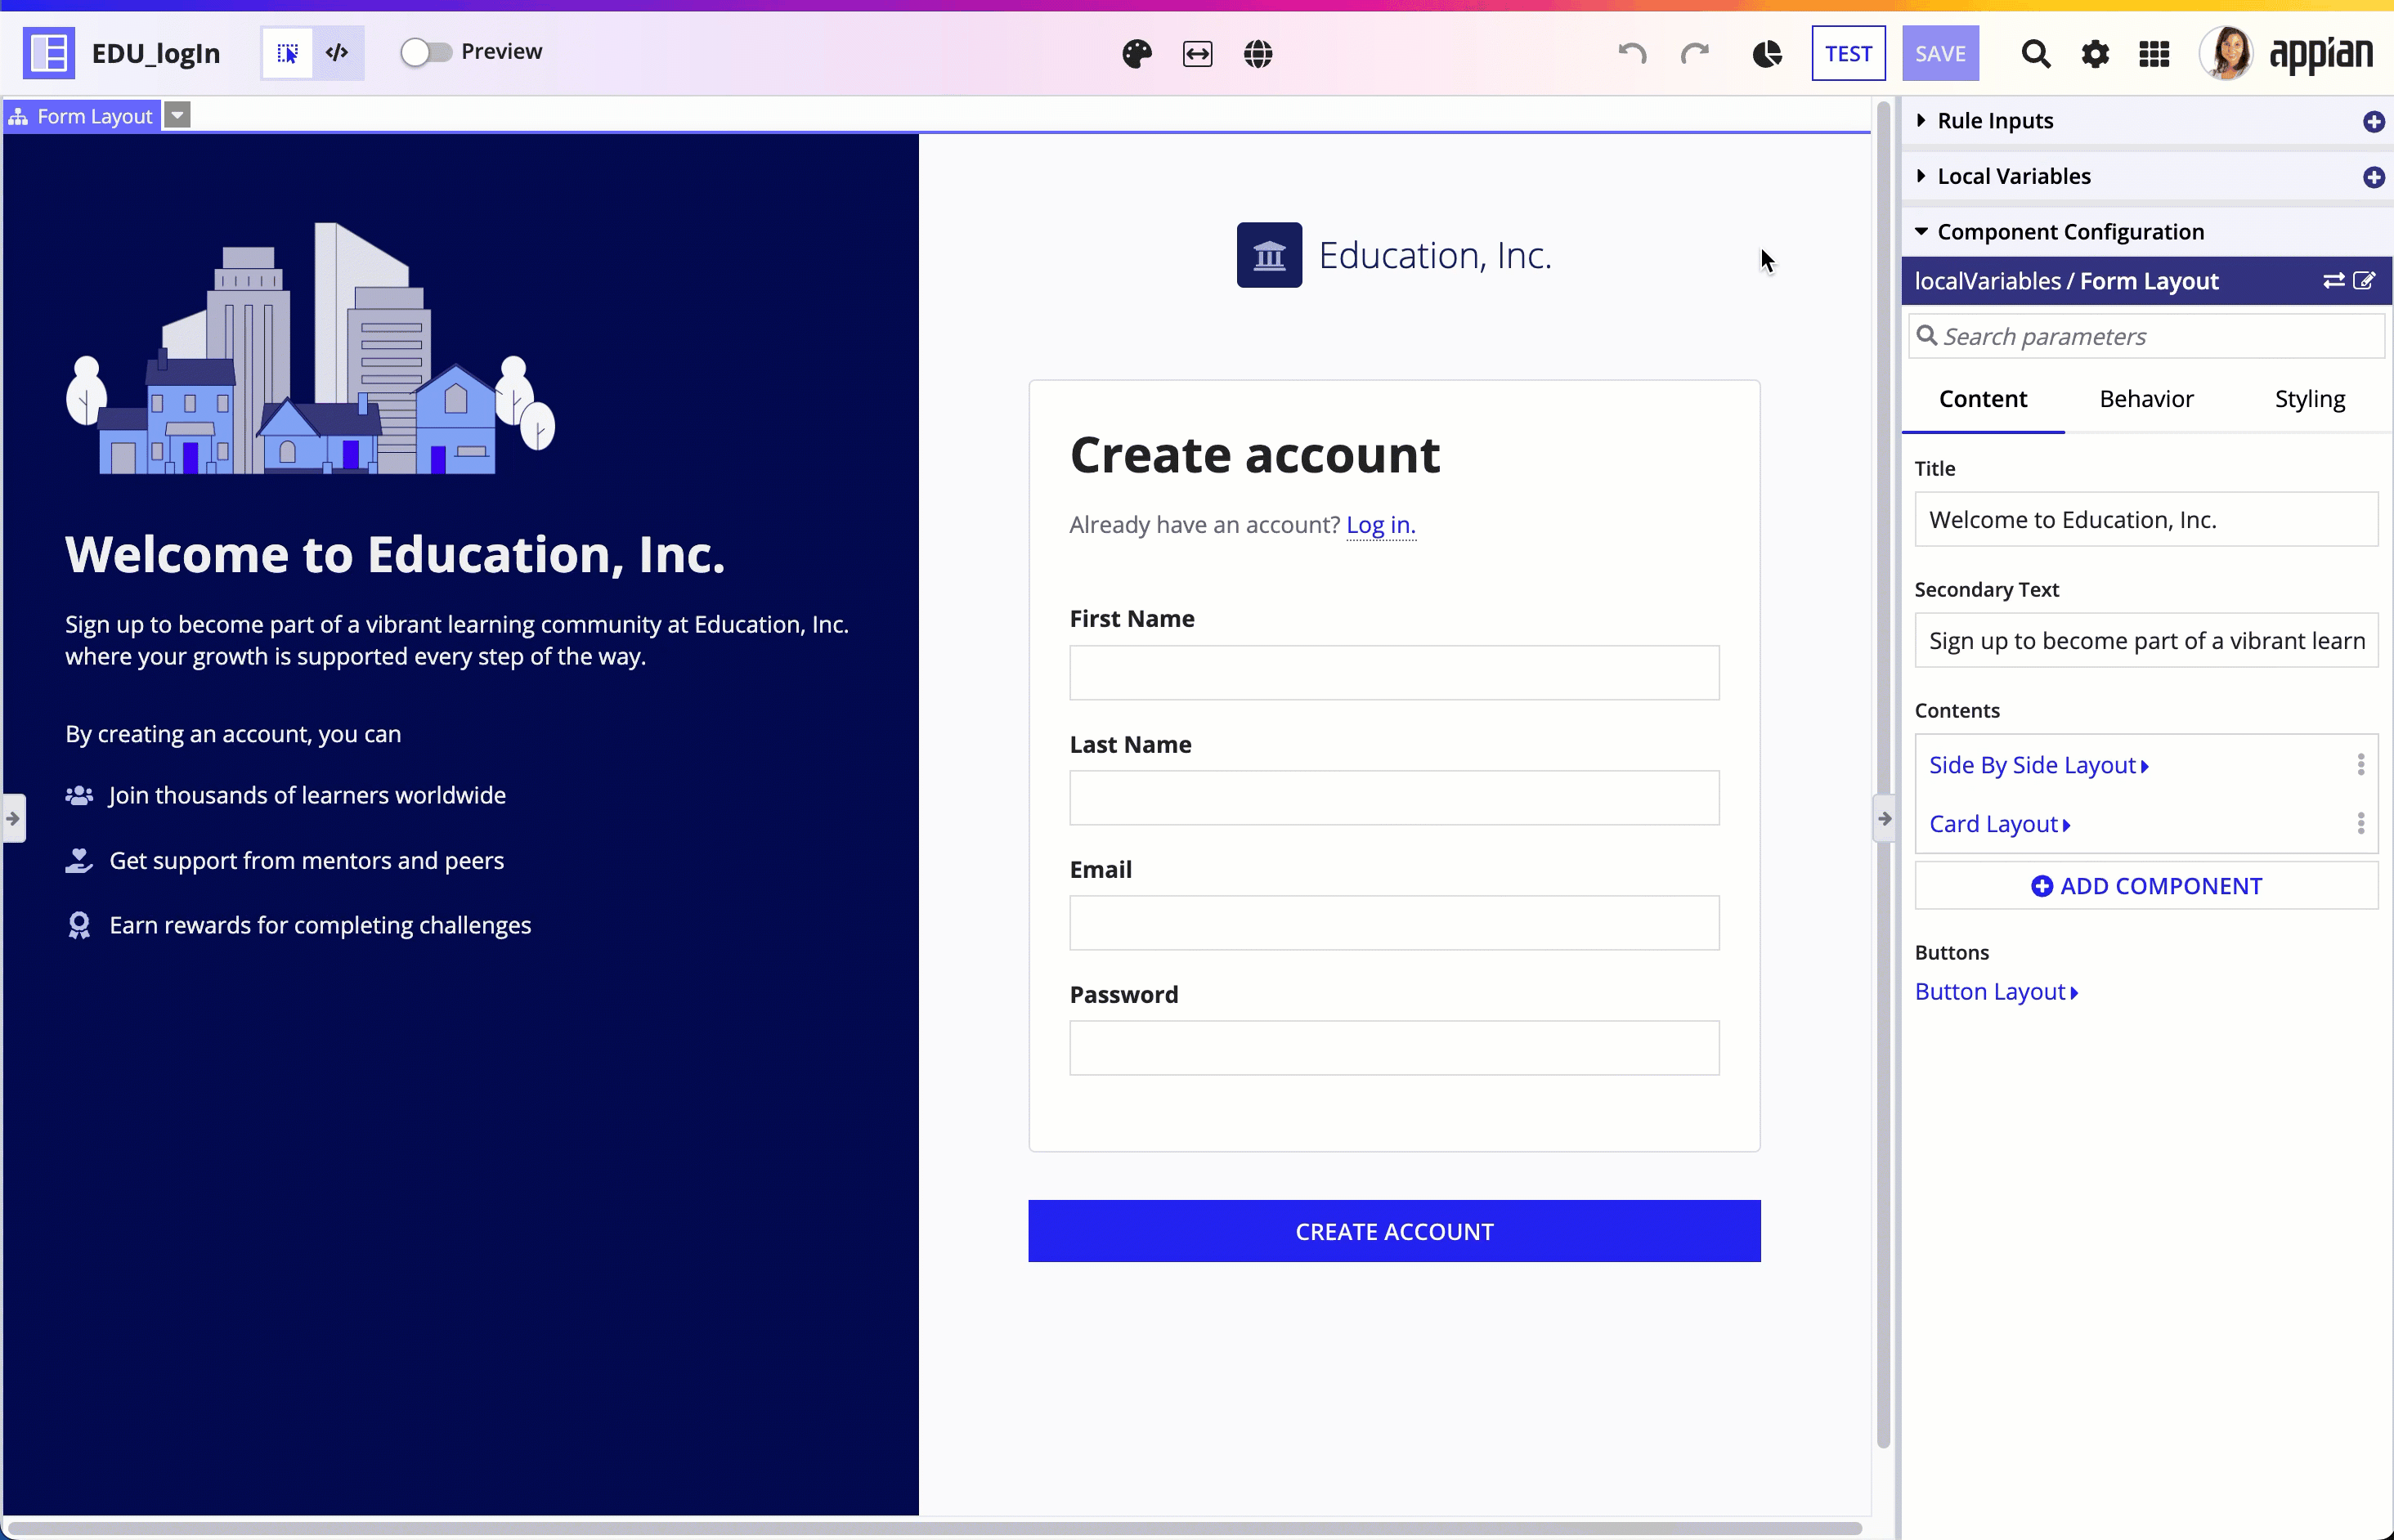Open the performance pie chart icon
2394x1540 pixels.
[1767, 54]
